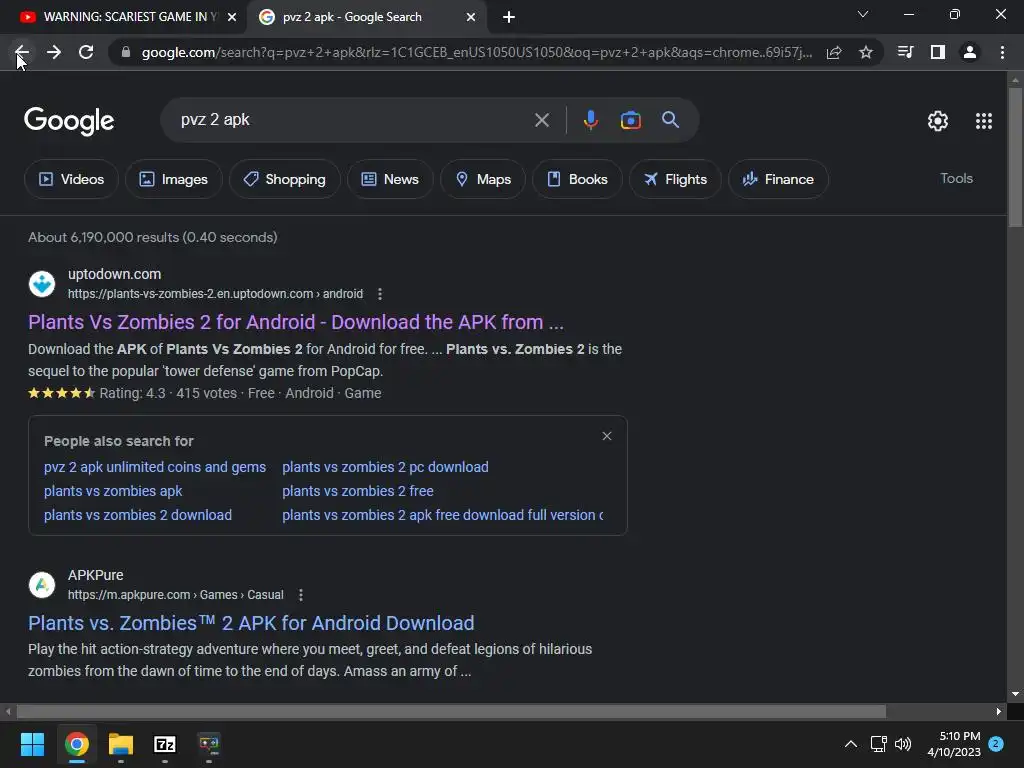Click the horizontal scrollbar right arrow

coord(999,711)
